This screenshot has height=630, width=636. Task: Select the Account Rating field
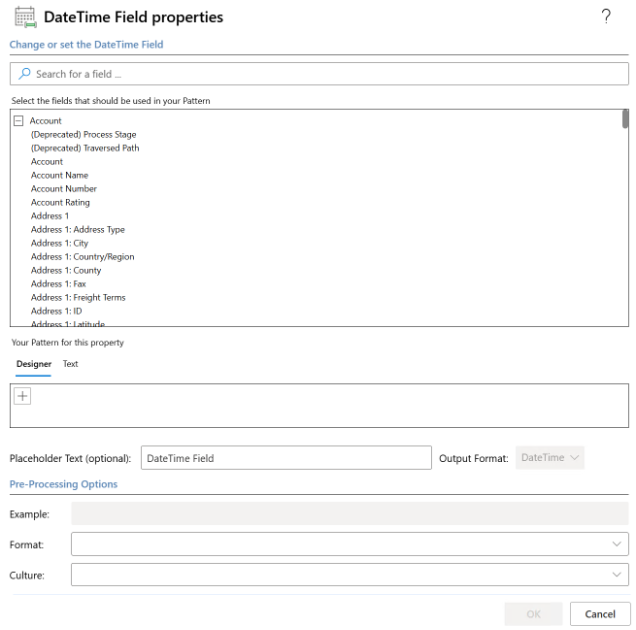pos(60,202)
